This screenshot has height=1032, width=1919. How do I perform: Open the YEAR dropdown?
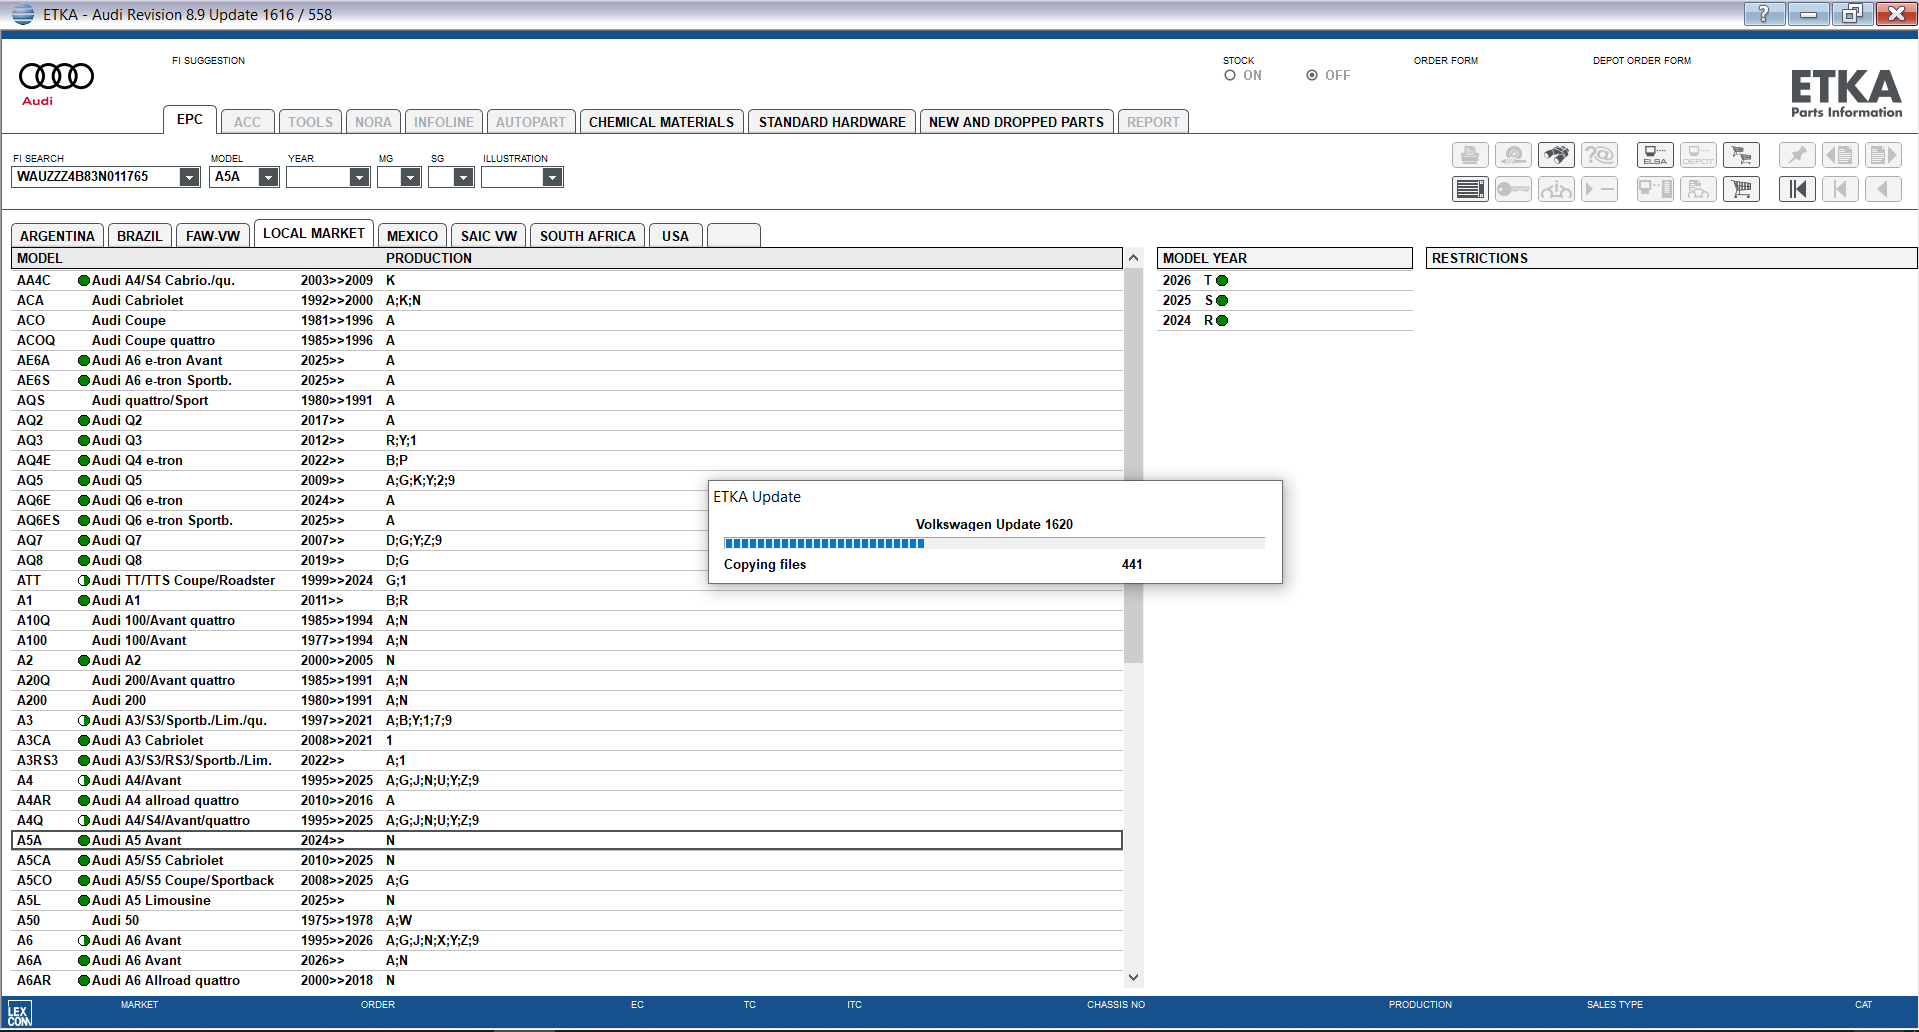coord(359,177)
